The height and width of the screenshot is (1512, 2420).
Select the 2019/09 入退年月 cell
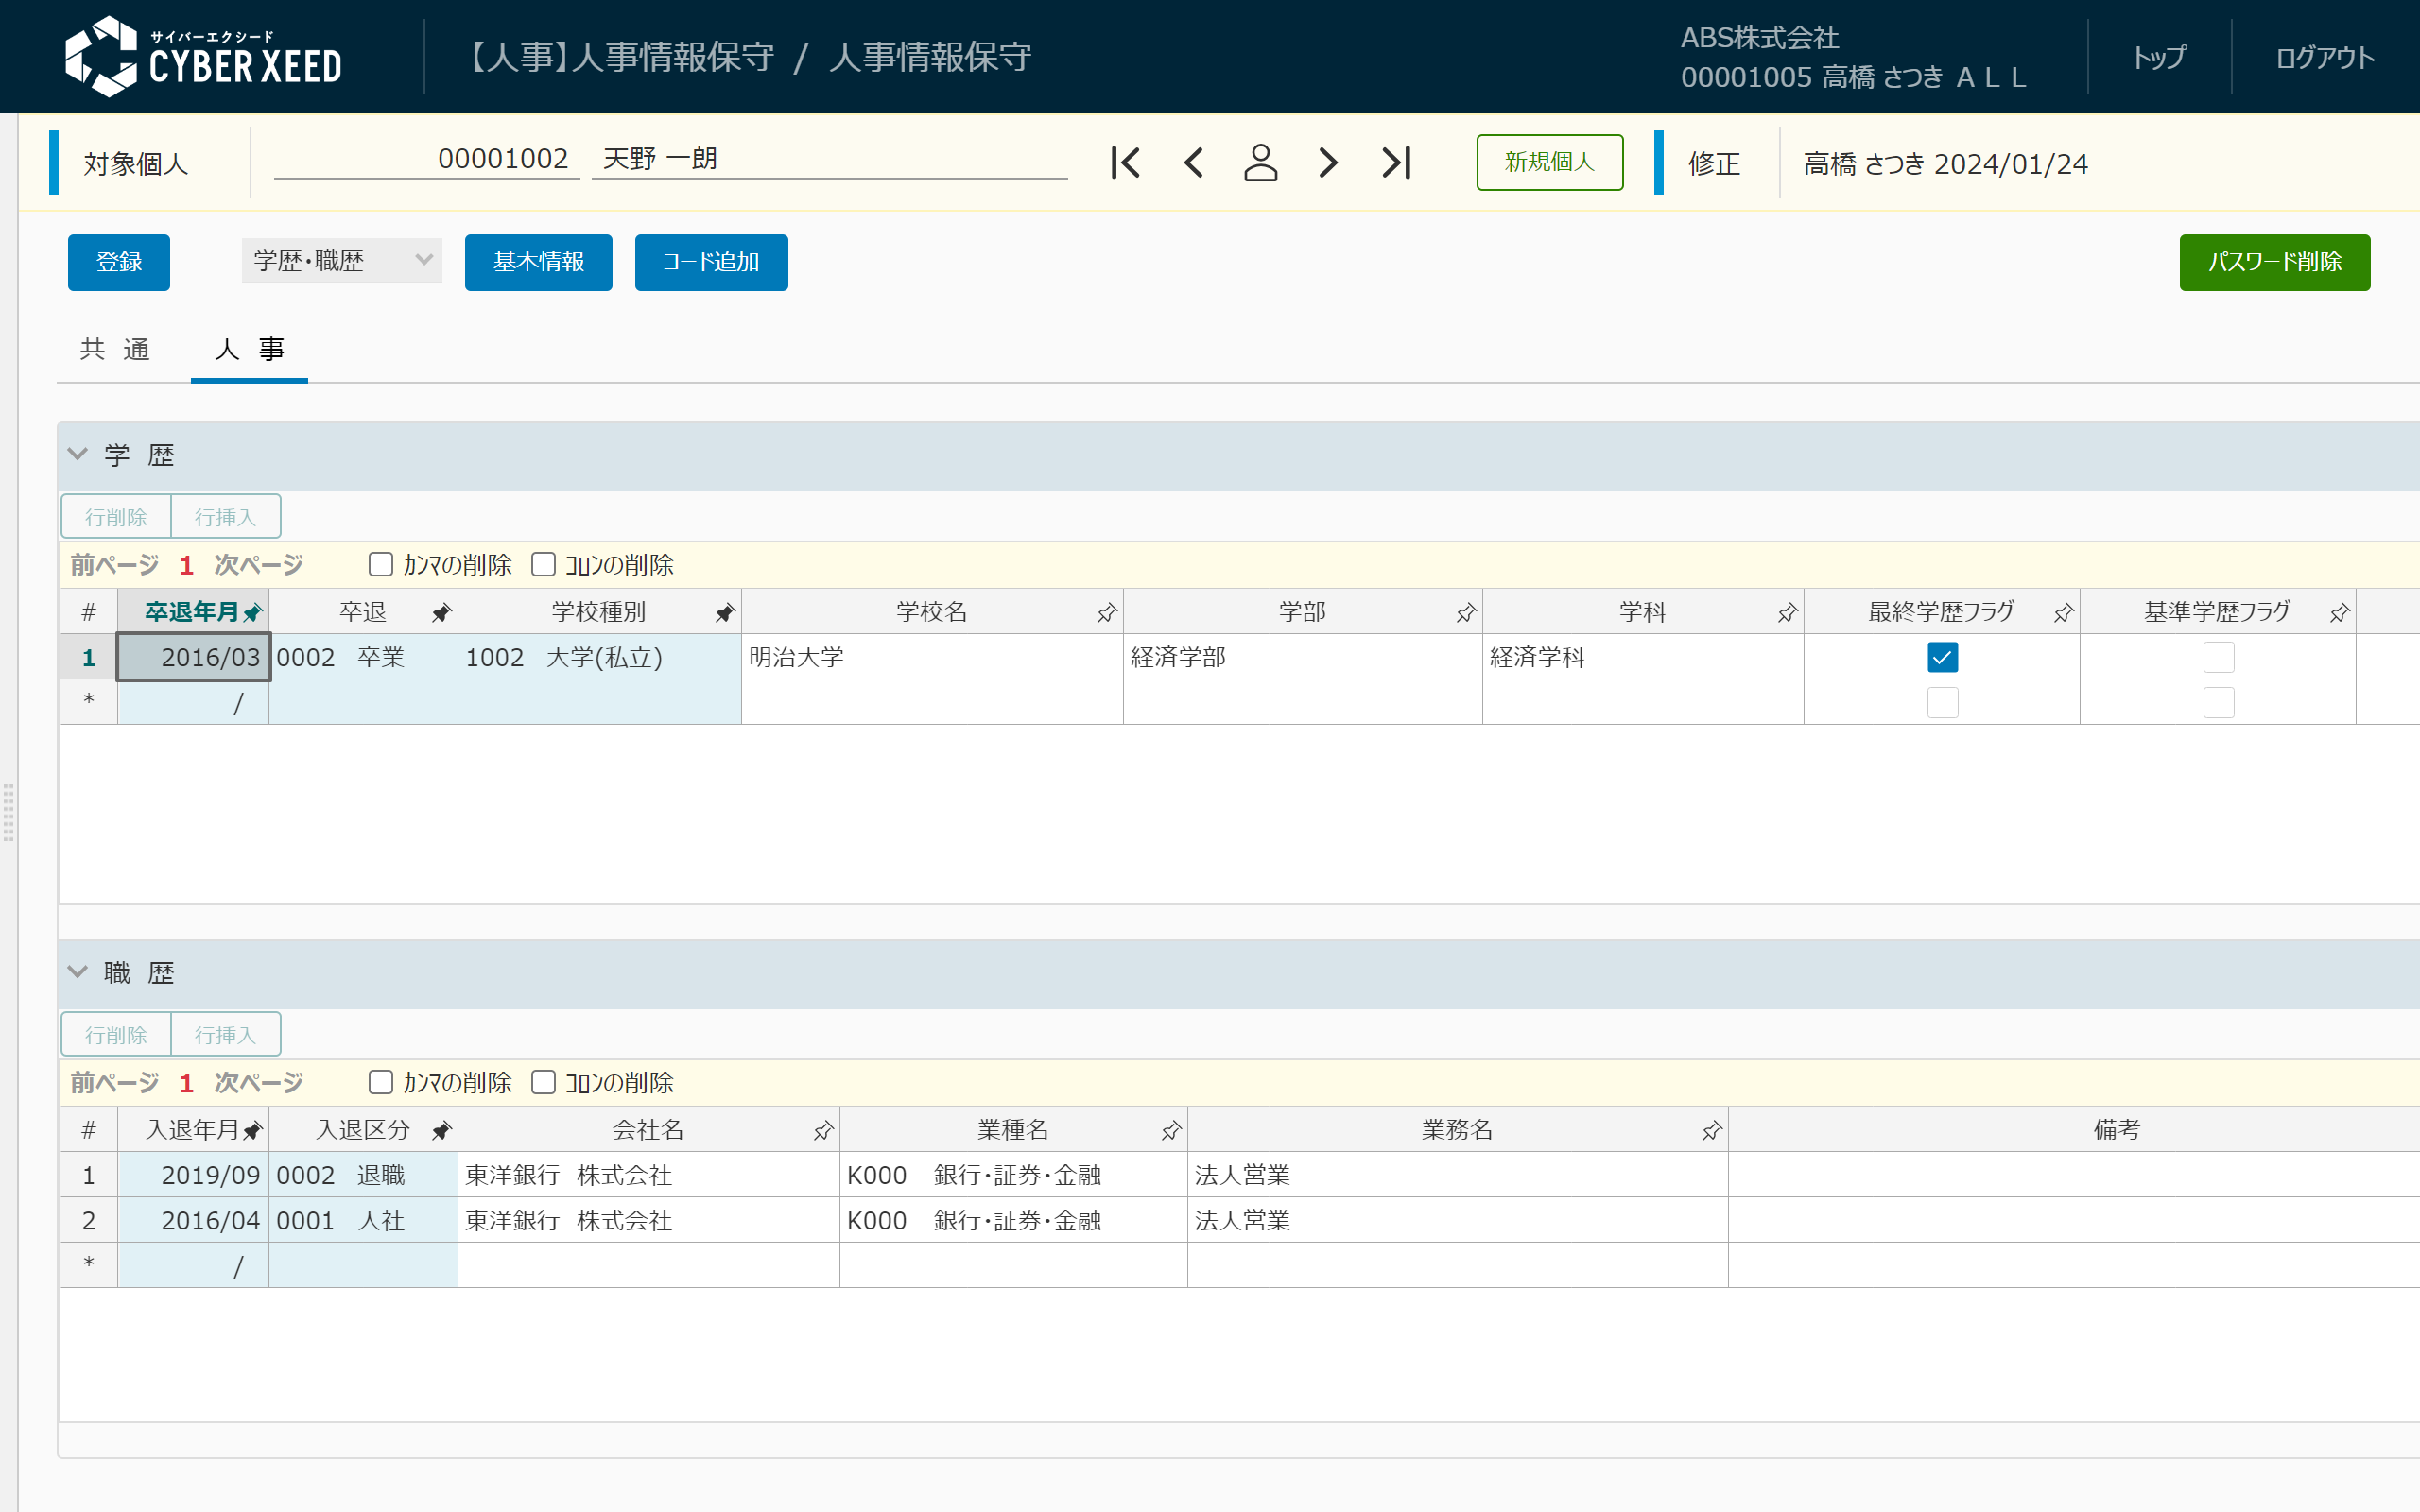193,1175
